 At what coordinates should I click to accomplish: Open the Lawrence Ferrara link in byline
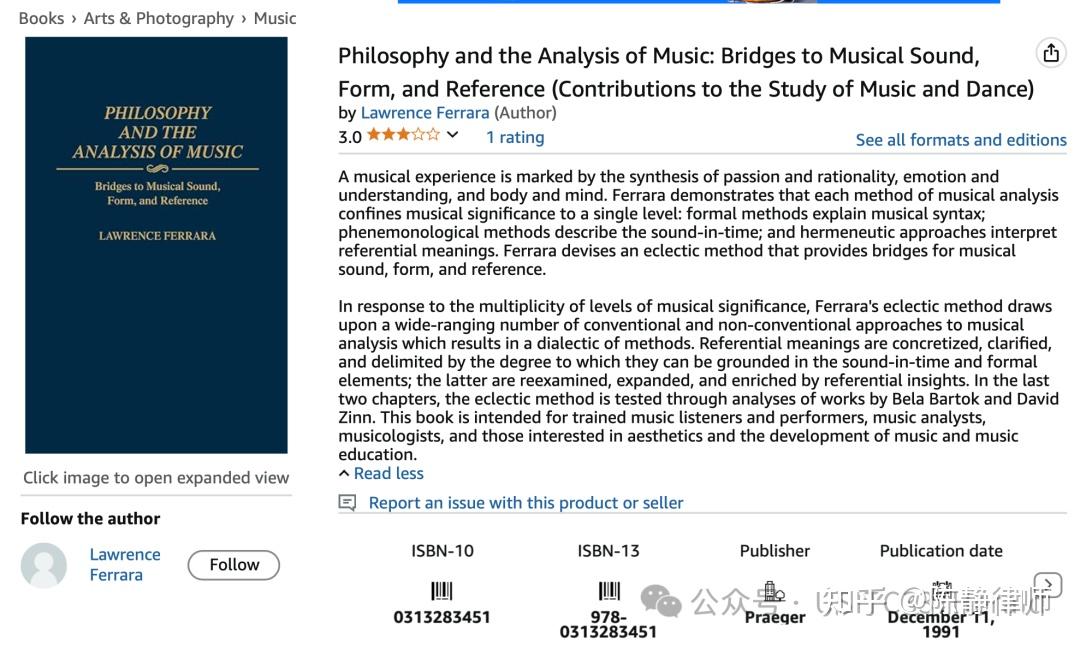click(424, 113)
